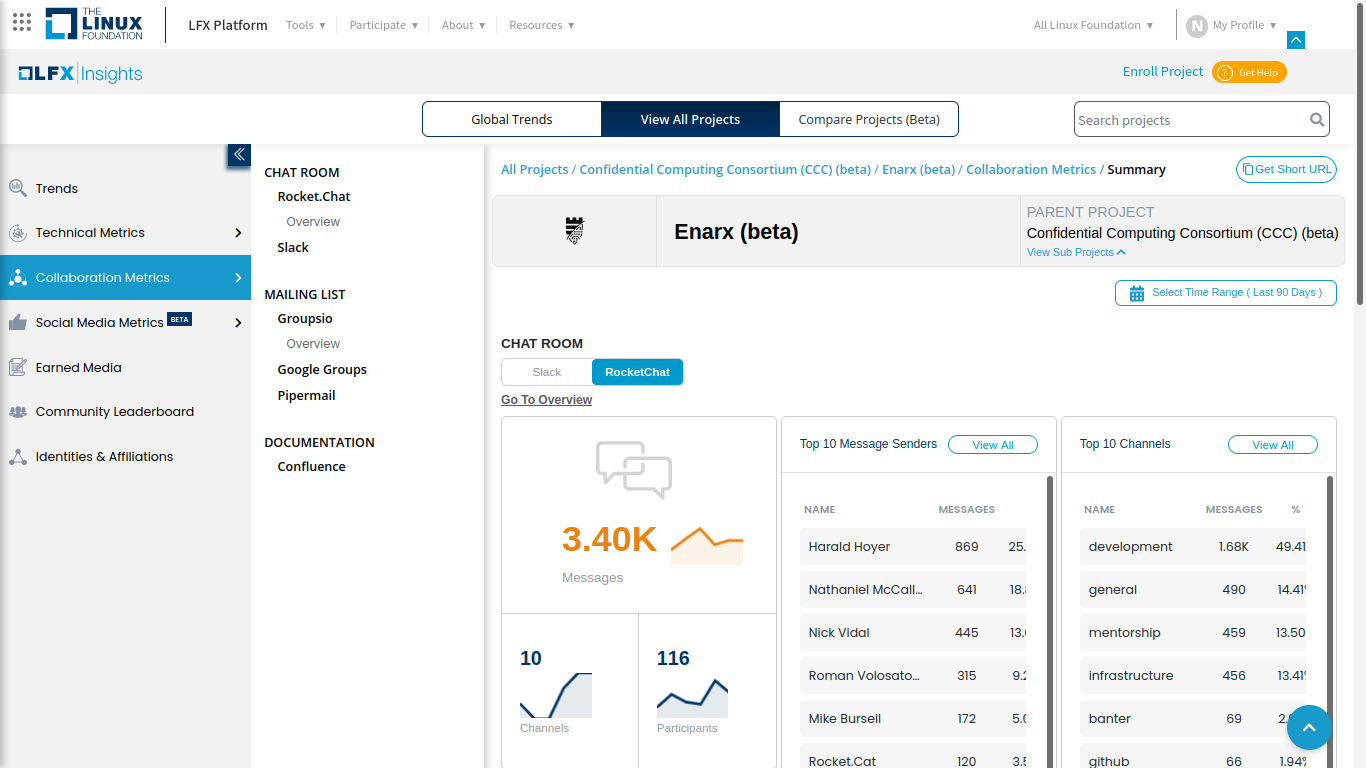Click the Participants trend chart
The height and width of the screenshot is (768, 1366).
tap(692, 697)
